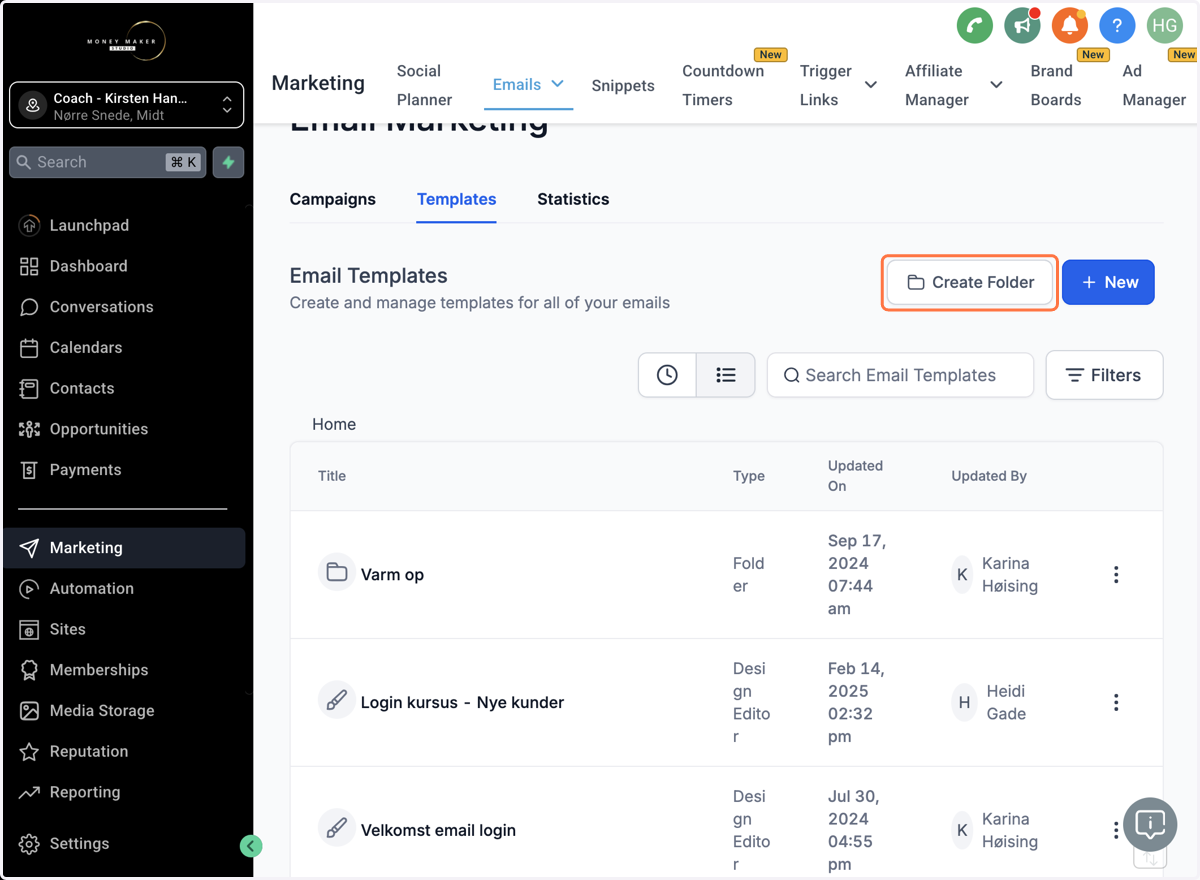Viewport: 1200px width, 880px height.
Task: Open Login kursus - Nye kunder template
Action: point(462,703)
